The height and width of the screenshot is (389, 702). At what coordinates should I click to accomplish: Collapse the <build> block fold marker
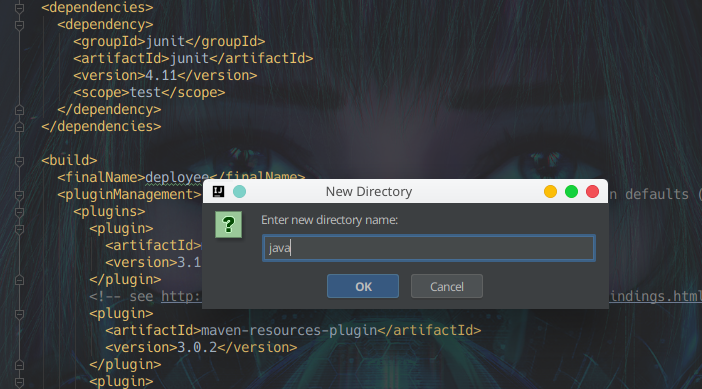19,161
